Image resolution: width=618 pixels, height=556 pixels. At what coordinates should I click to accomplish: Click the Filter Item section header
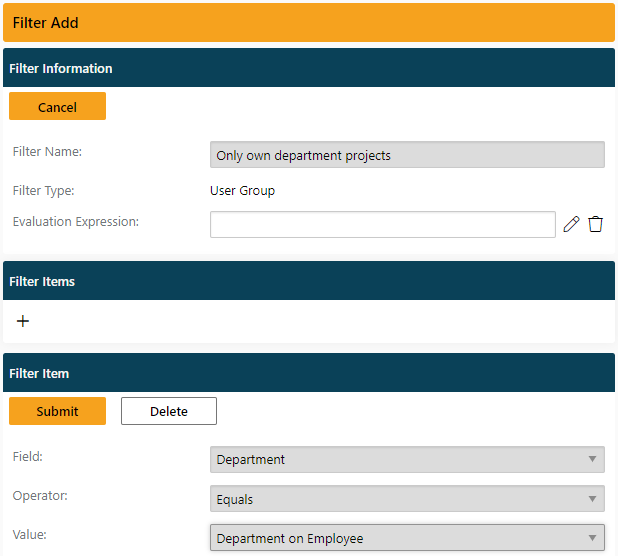pyautogui.click(x=309, y=373)
